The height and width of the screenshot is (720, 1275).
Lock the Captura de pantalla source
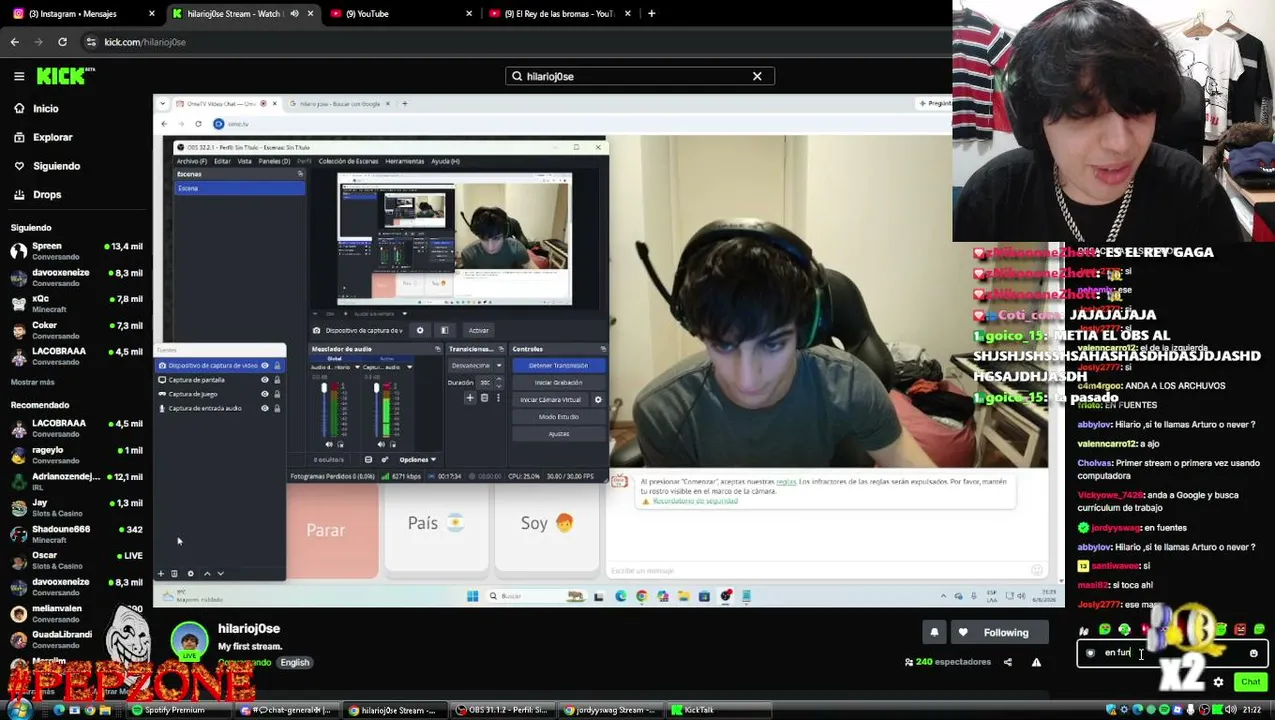[x=277, y=380]
